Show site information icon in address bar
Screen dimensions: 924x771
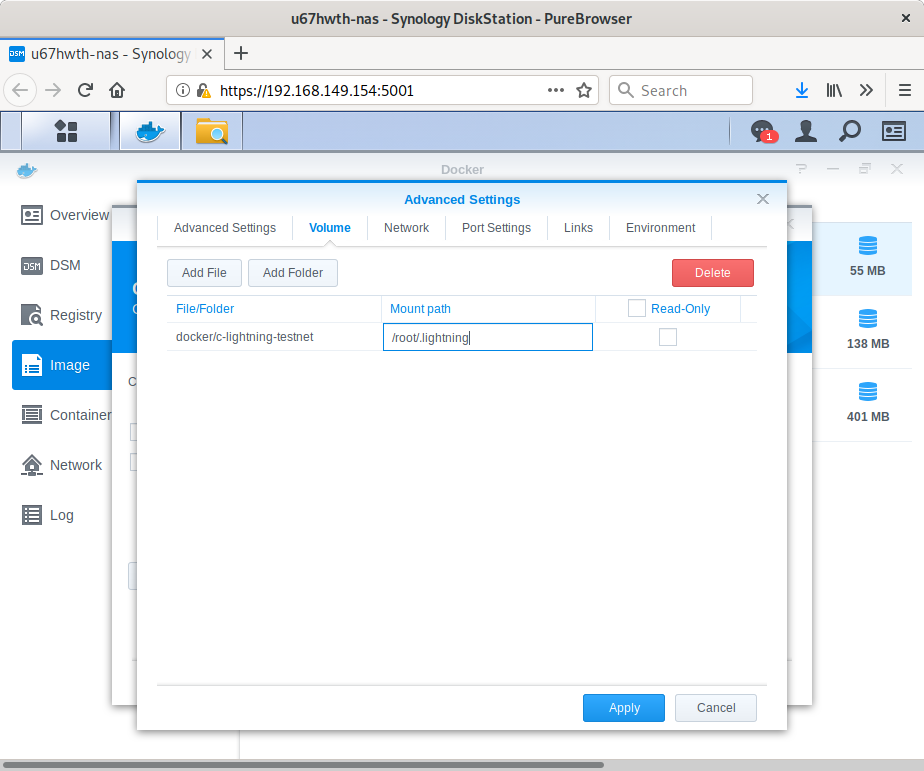click(183, 90)
